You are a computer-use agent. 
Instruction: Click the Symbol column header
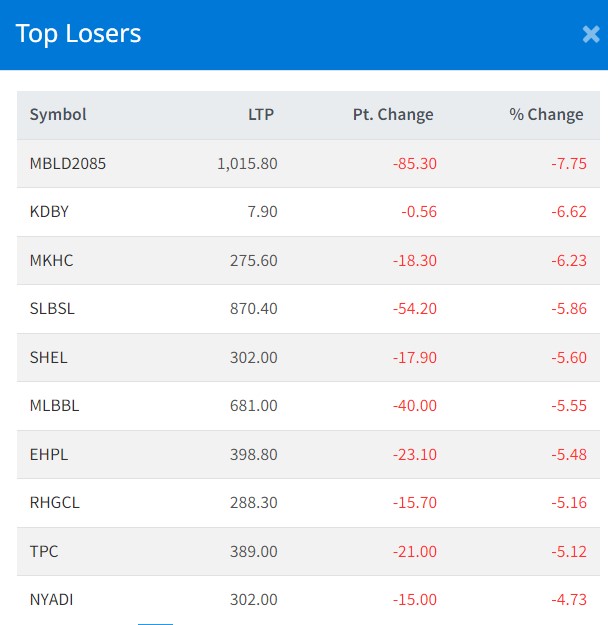coord(58,114)
